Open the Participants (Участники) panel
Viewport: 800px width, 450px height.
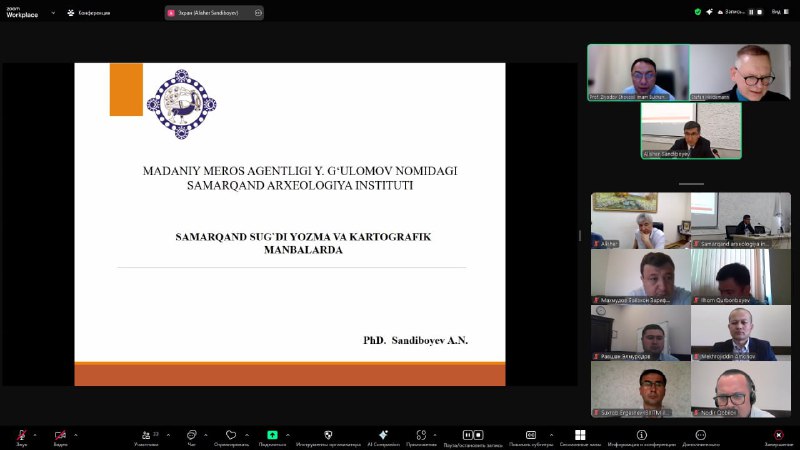(146, 437)
